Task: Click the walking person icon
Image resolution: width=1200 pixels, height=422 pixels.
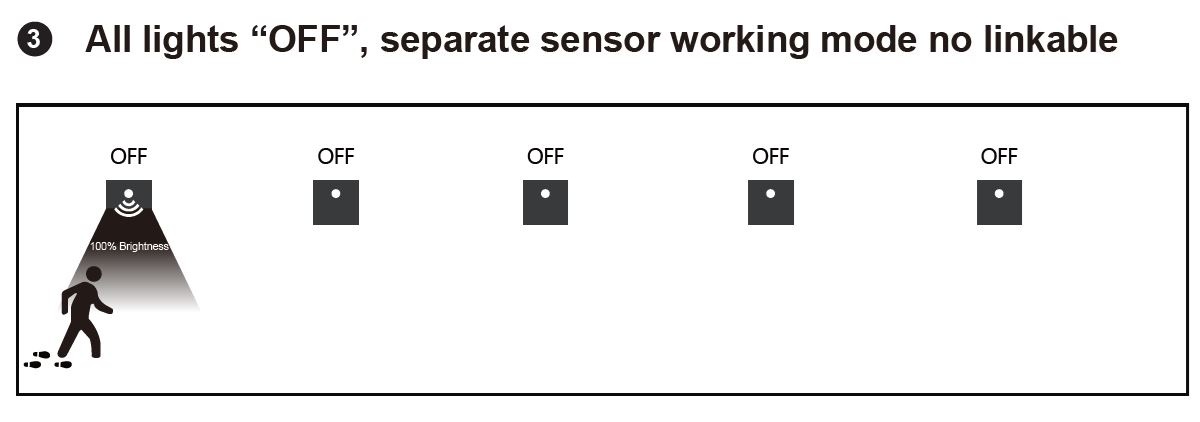Action: point(83,312)
